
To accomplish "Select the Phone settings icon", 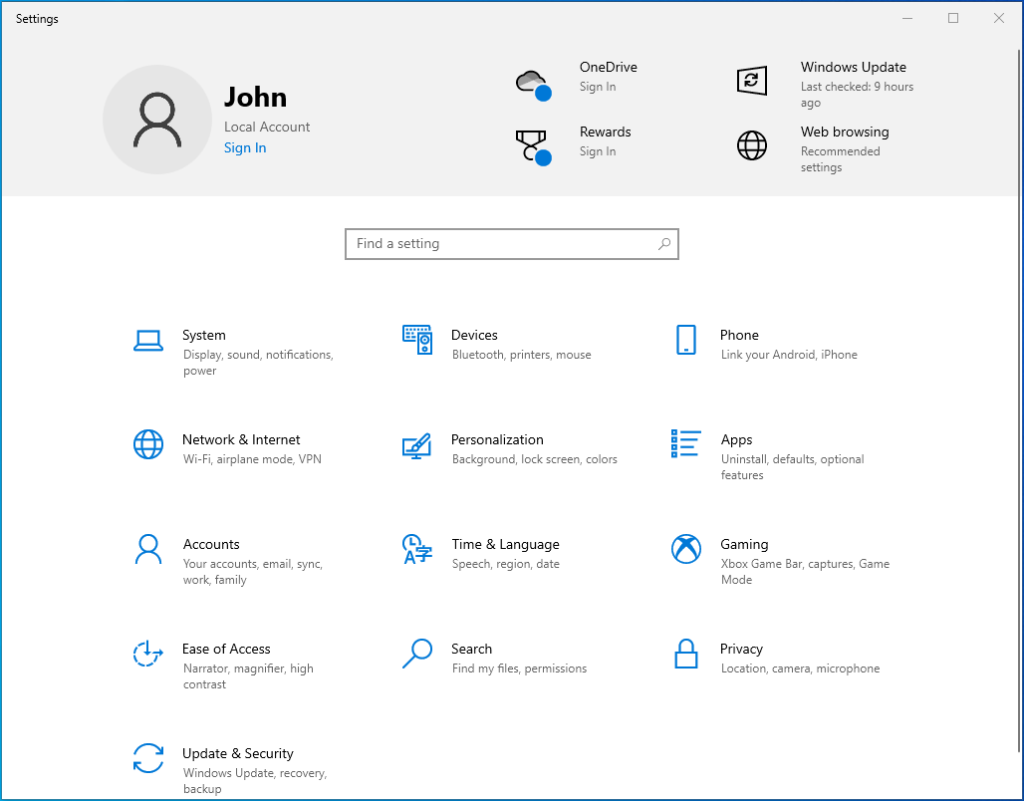I will coord(687,340).
